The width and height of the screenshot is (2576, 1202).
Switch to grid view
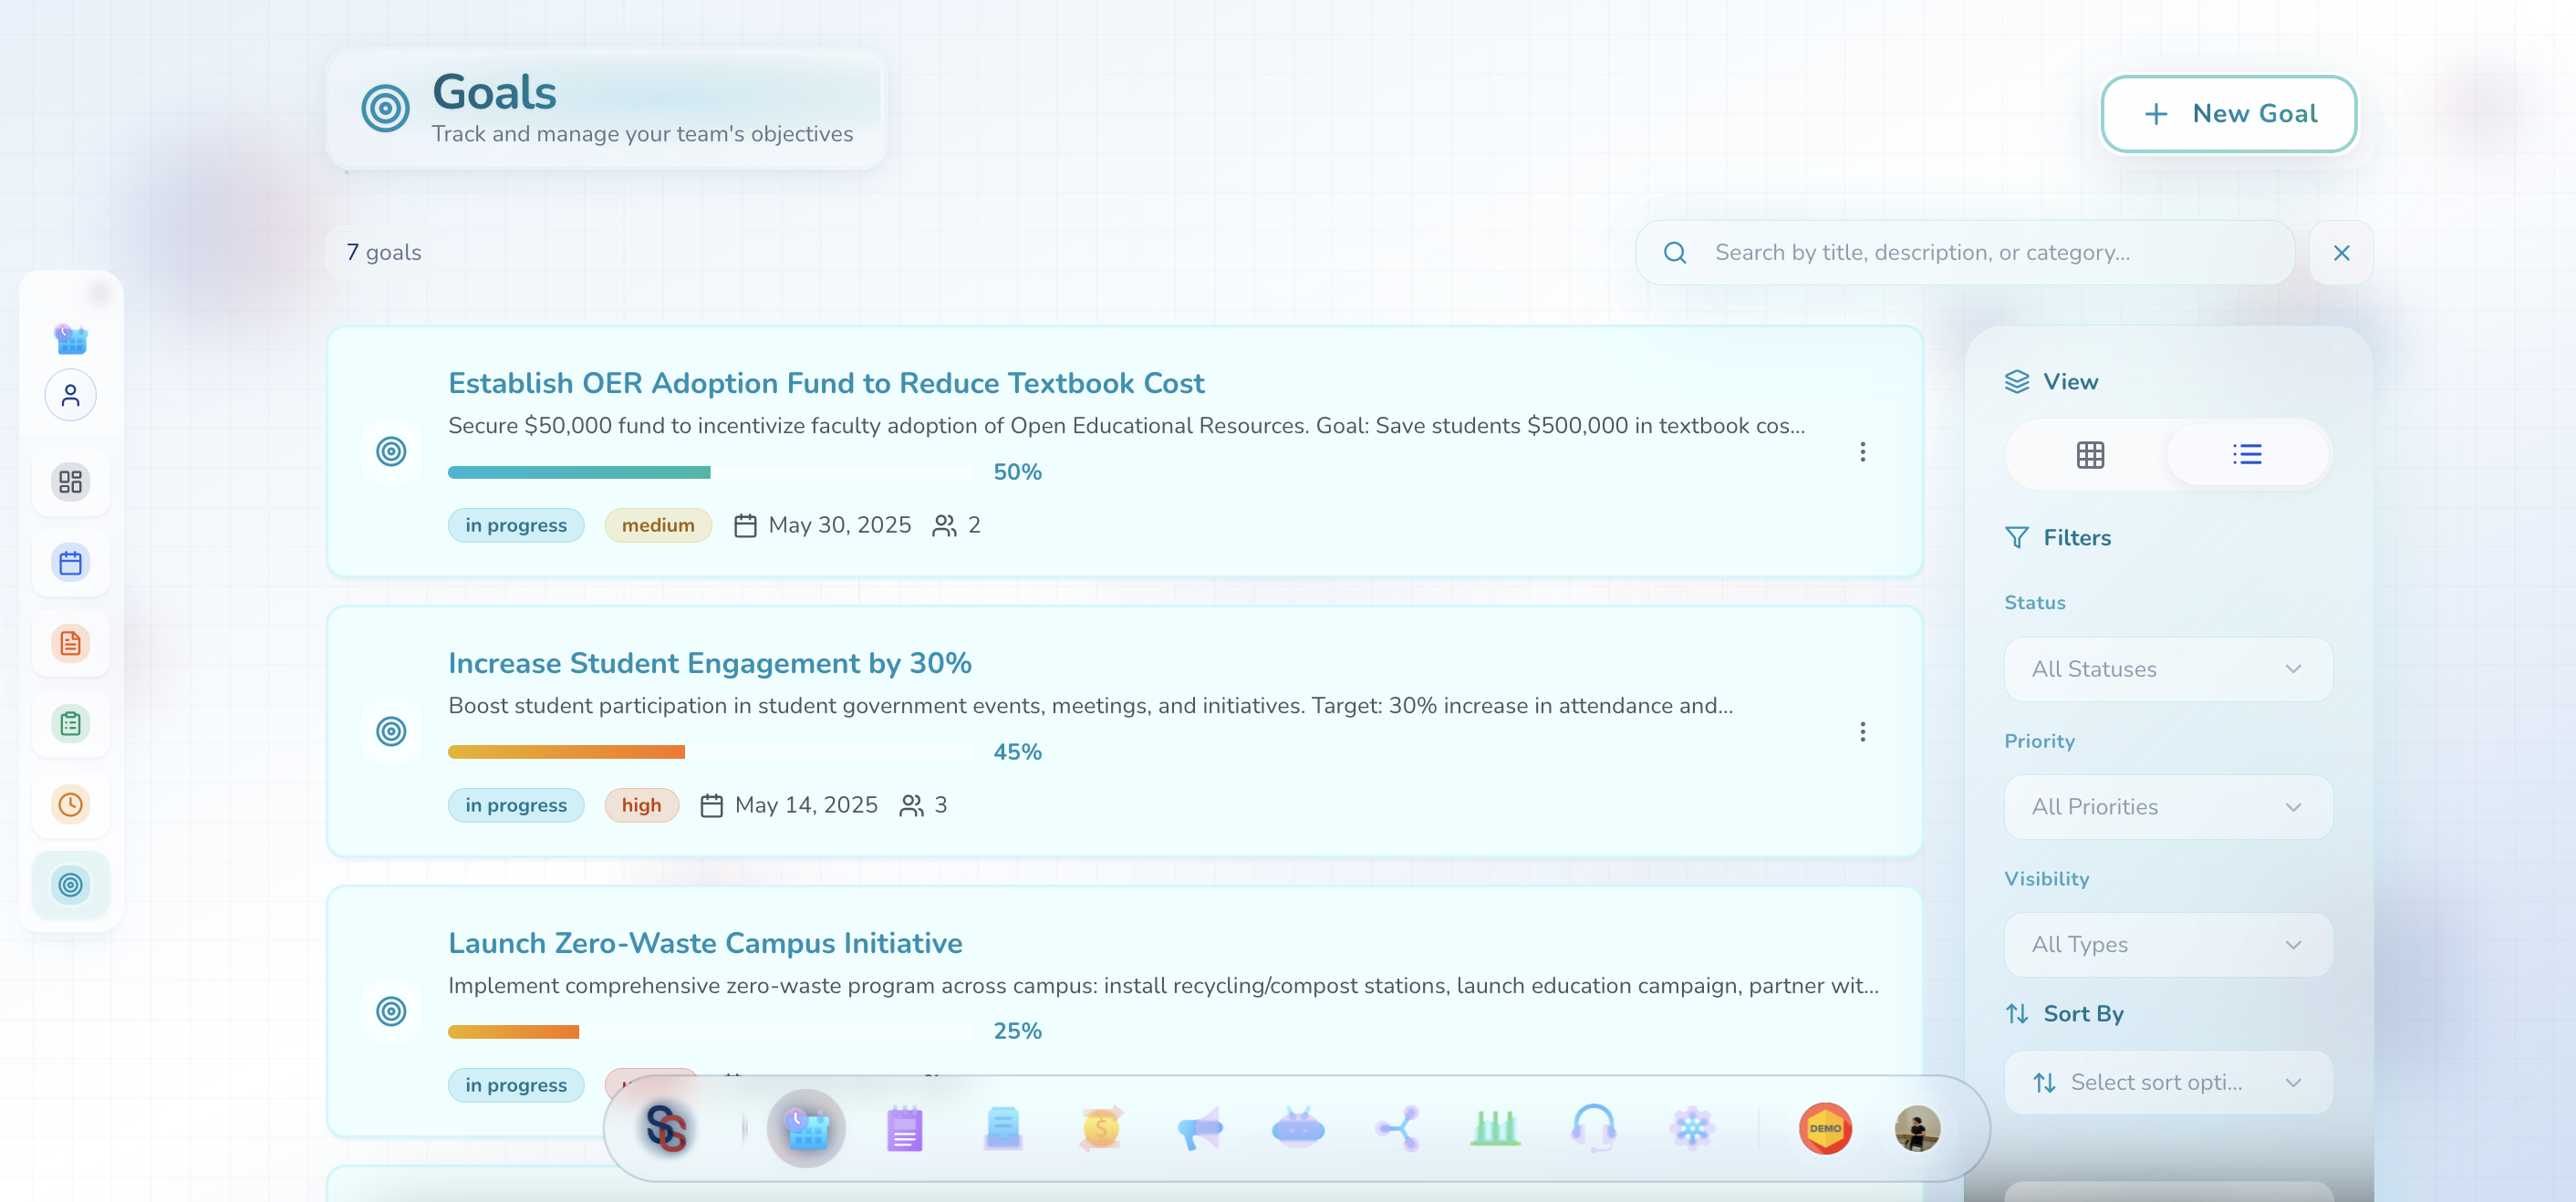click(x=2090, y=455)
